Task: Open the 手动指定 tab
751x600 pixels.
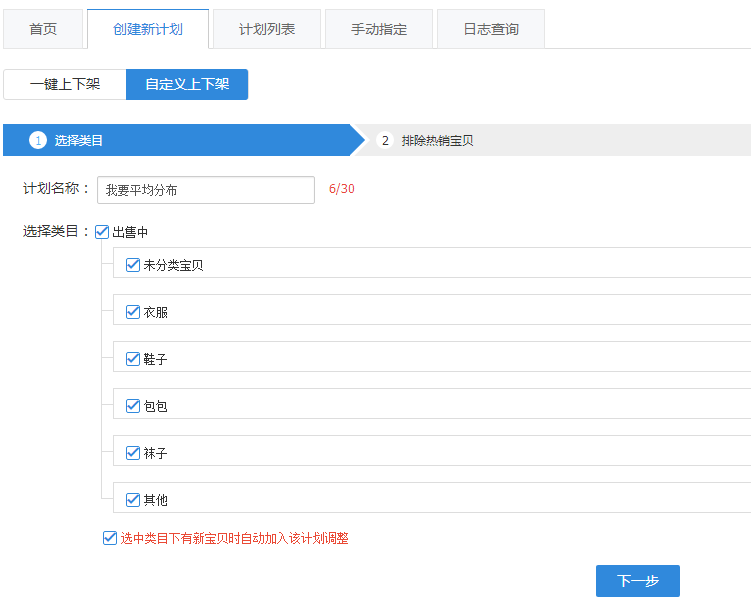Action: click(379, 29)
